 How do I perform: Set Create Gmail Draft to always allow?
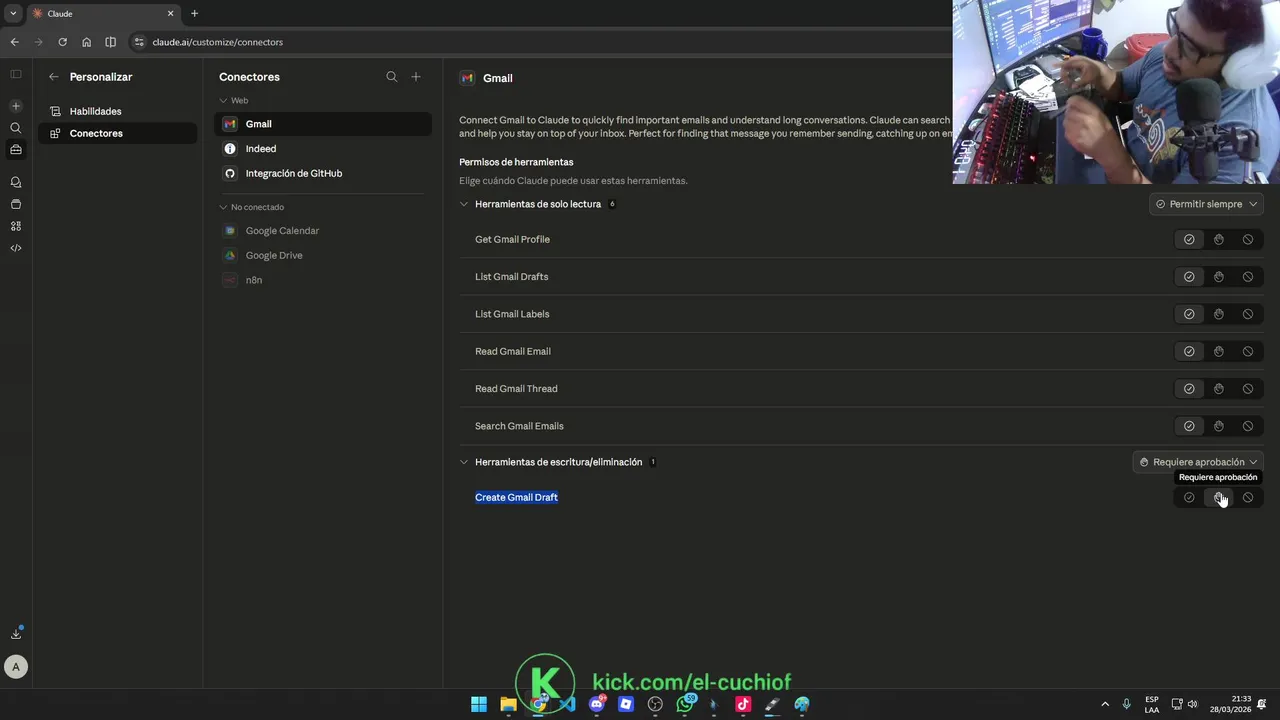point(1189,497)
